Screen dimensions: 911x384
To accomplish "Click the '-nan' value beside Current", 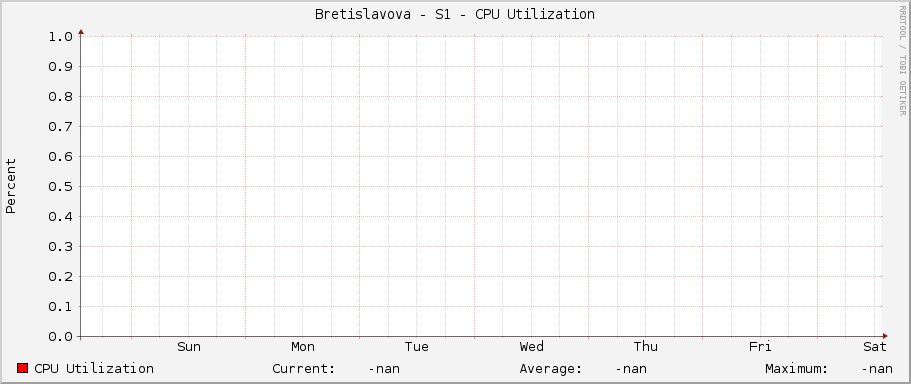I will (x=384, y=369).
